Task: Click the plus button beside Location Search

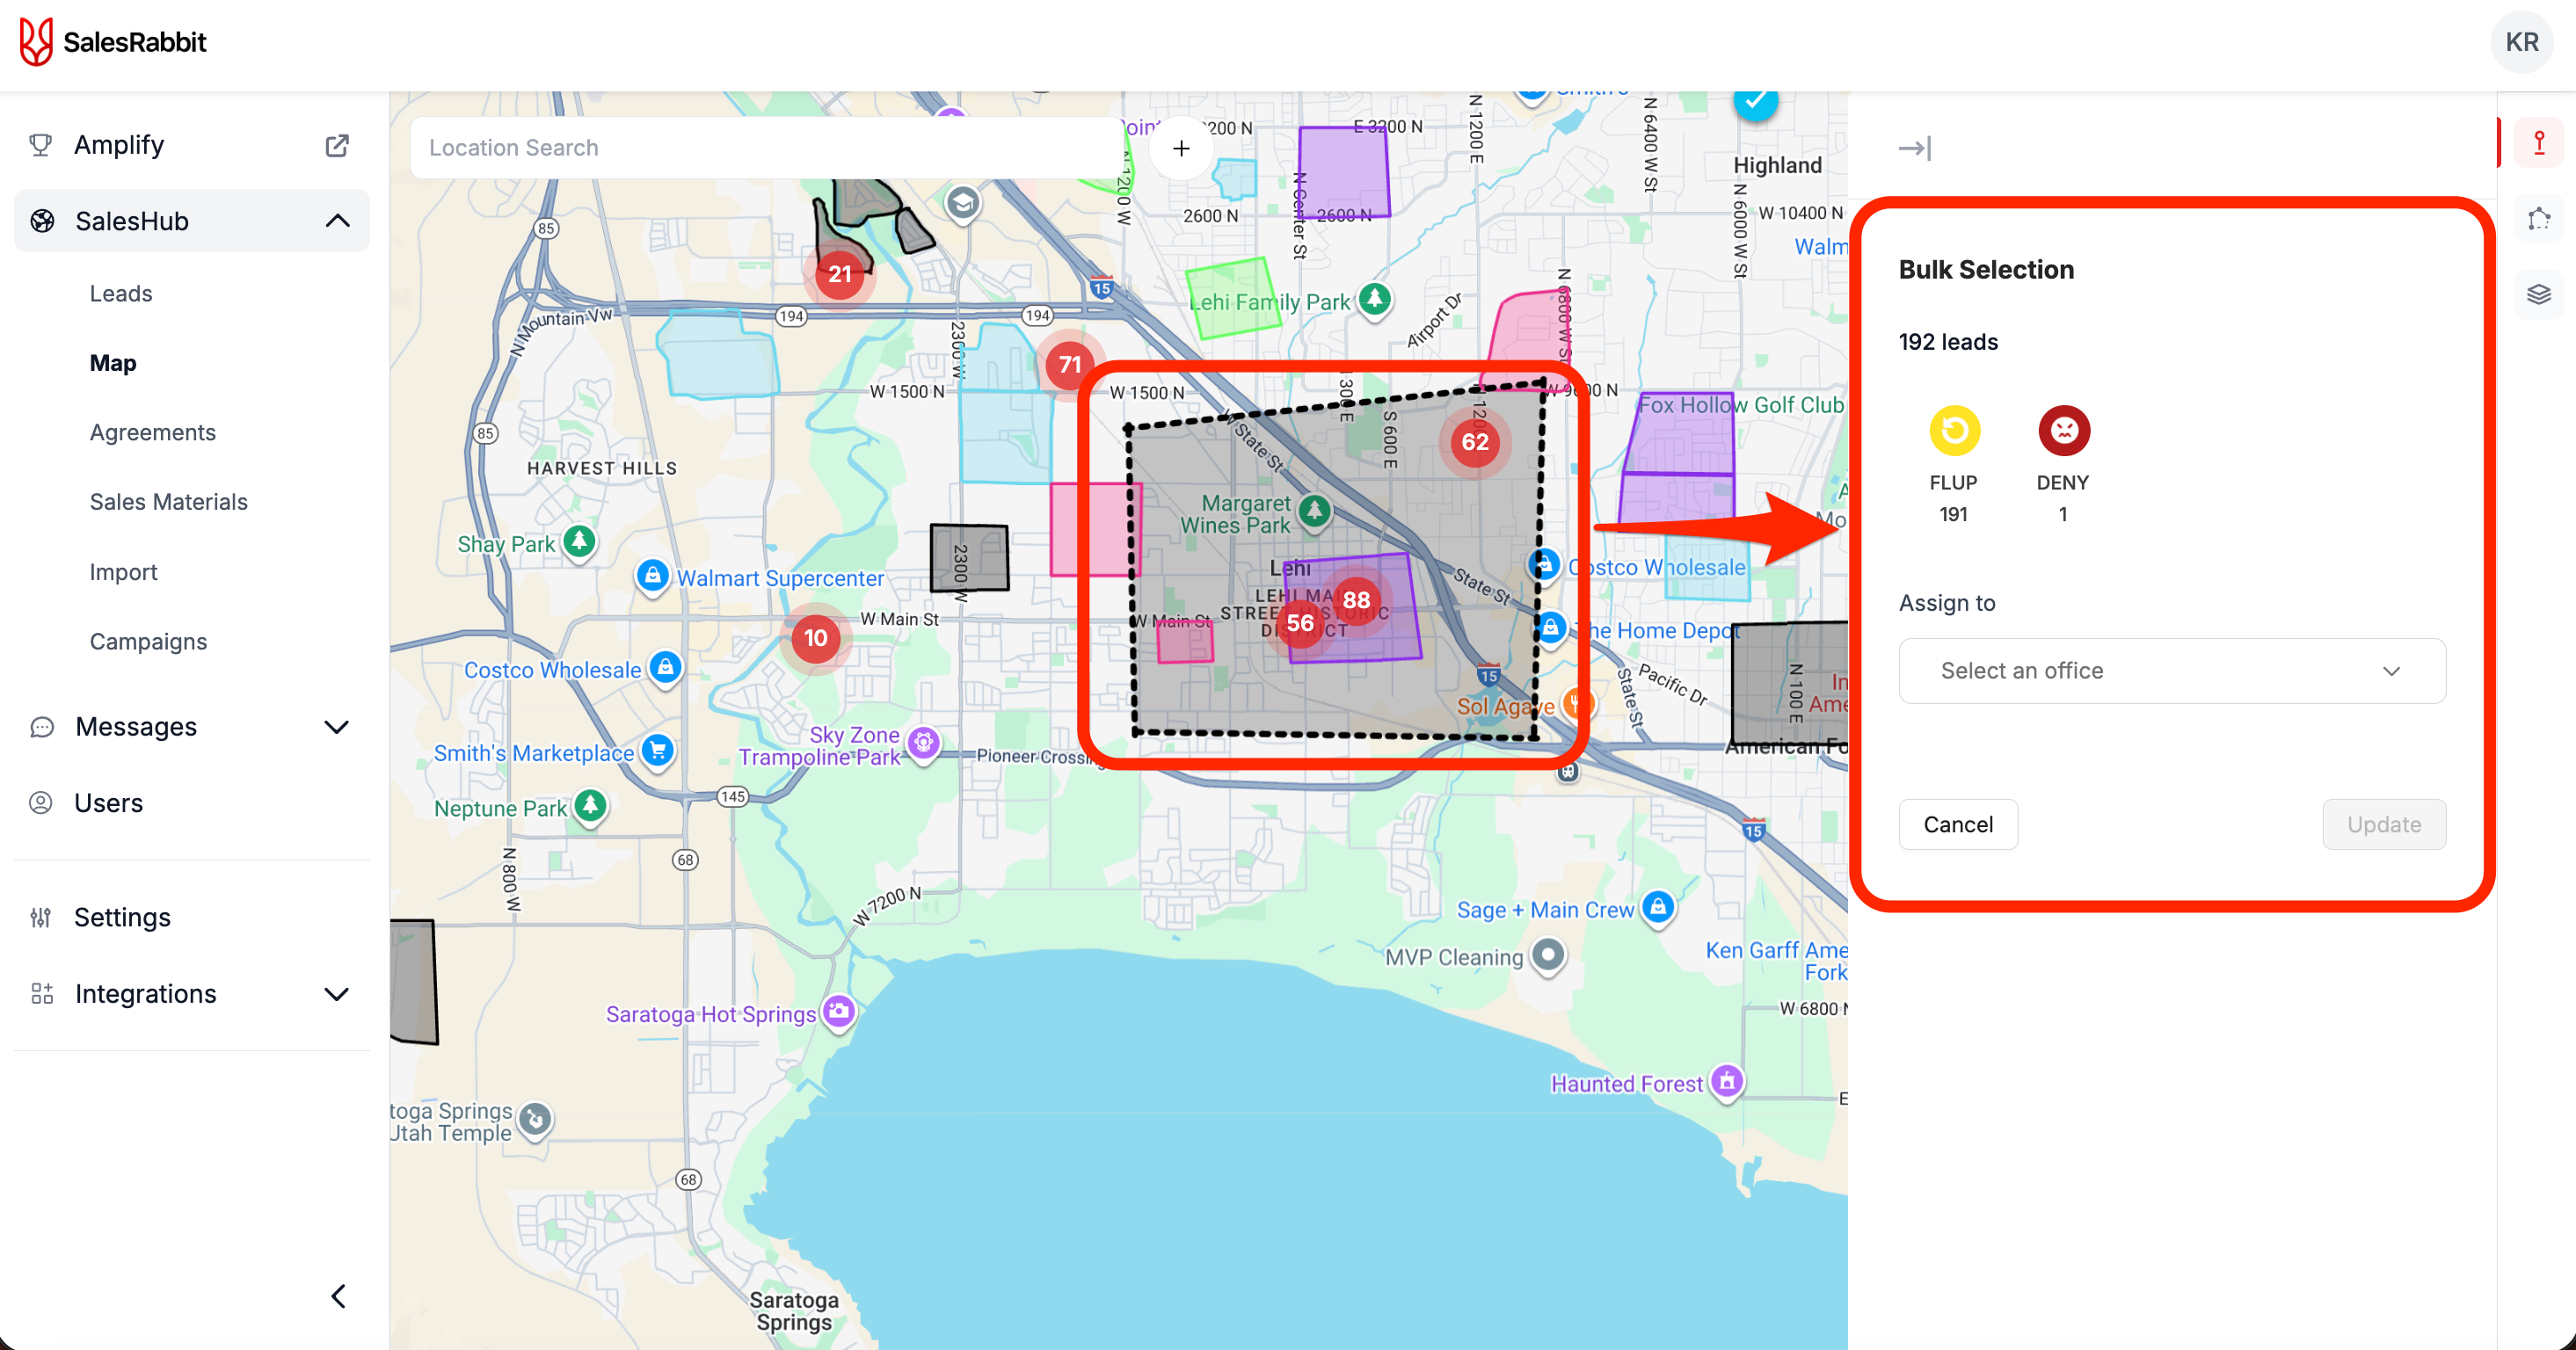Action: click(1181, 148)
